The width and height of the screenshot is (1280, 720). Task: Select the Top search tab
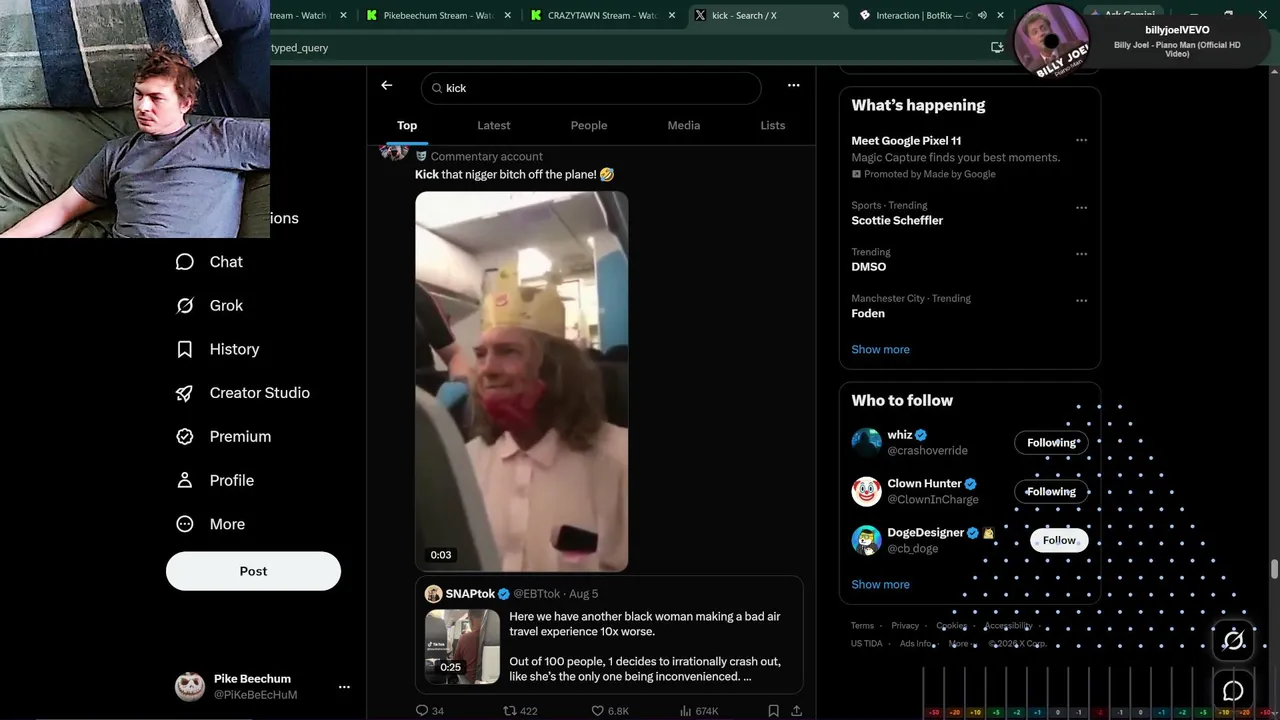tap(407, 126)
